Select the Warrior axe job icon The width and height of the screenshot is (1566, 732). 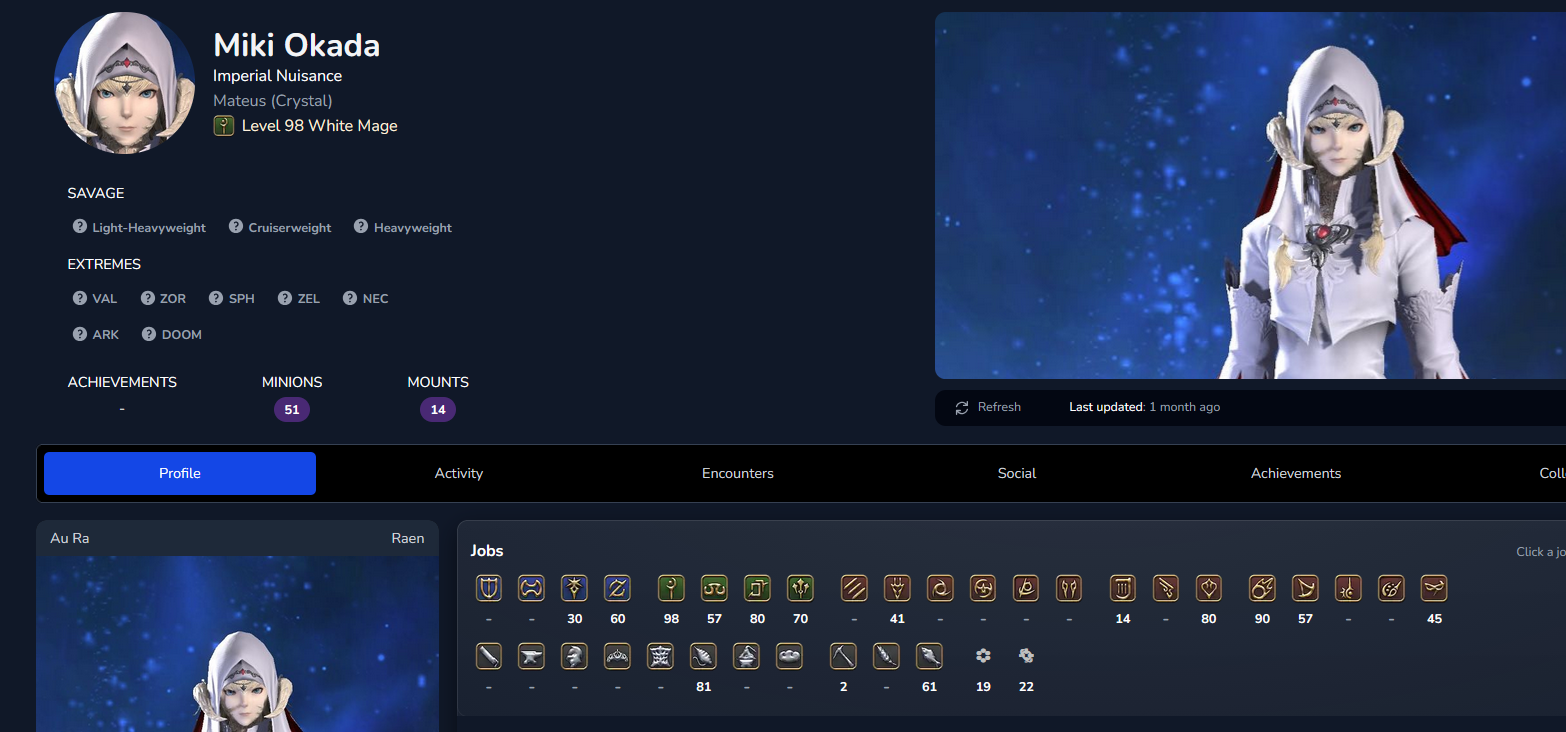tap(531, 588)
